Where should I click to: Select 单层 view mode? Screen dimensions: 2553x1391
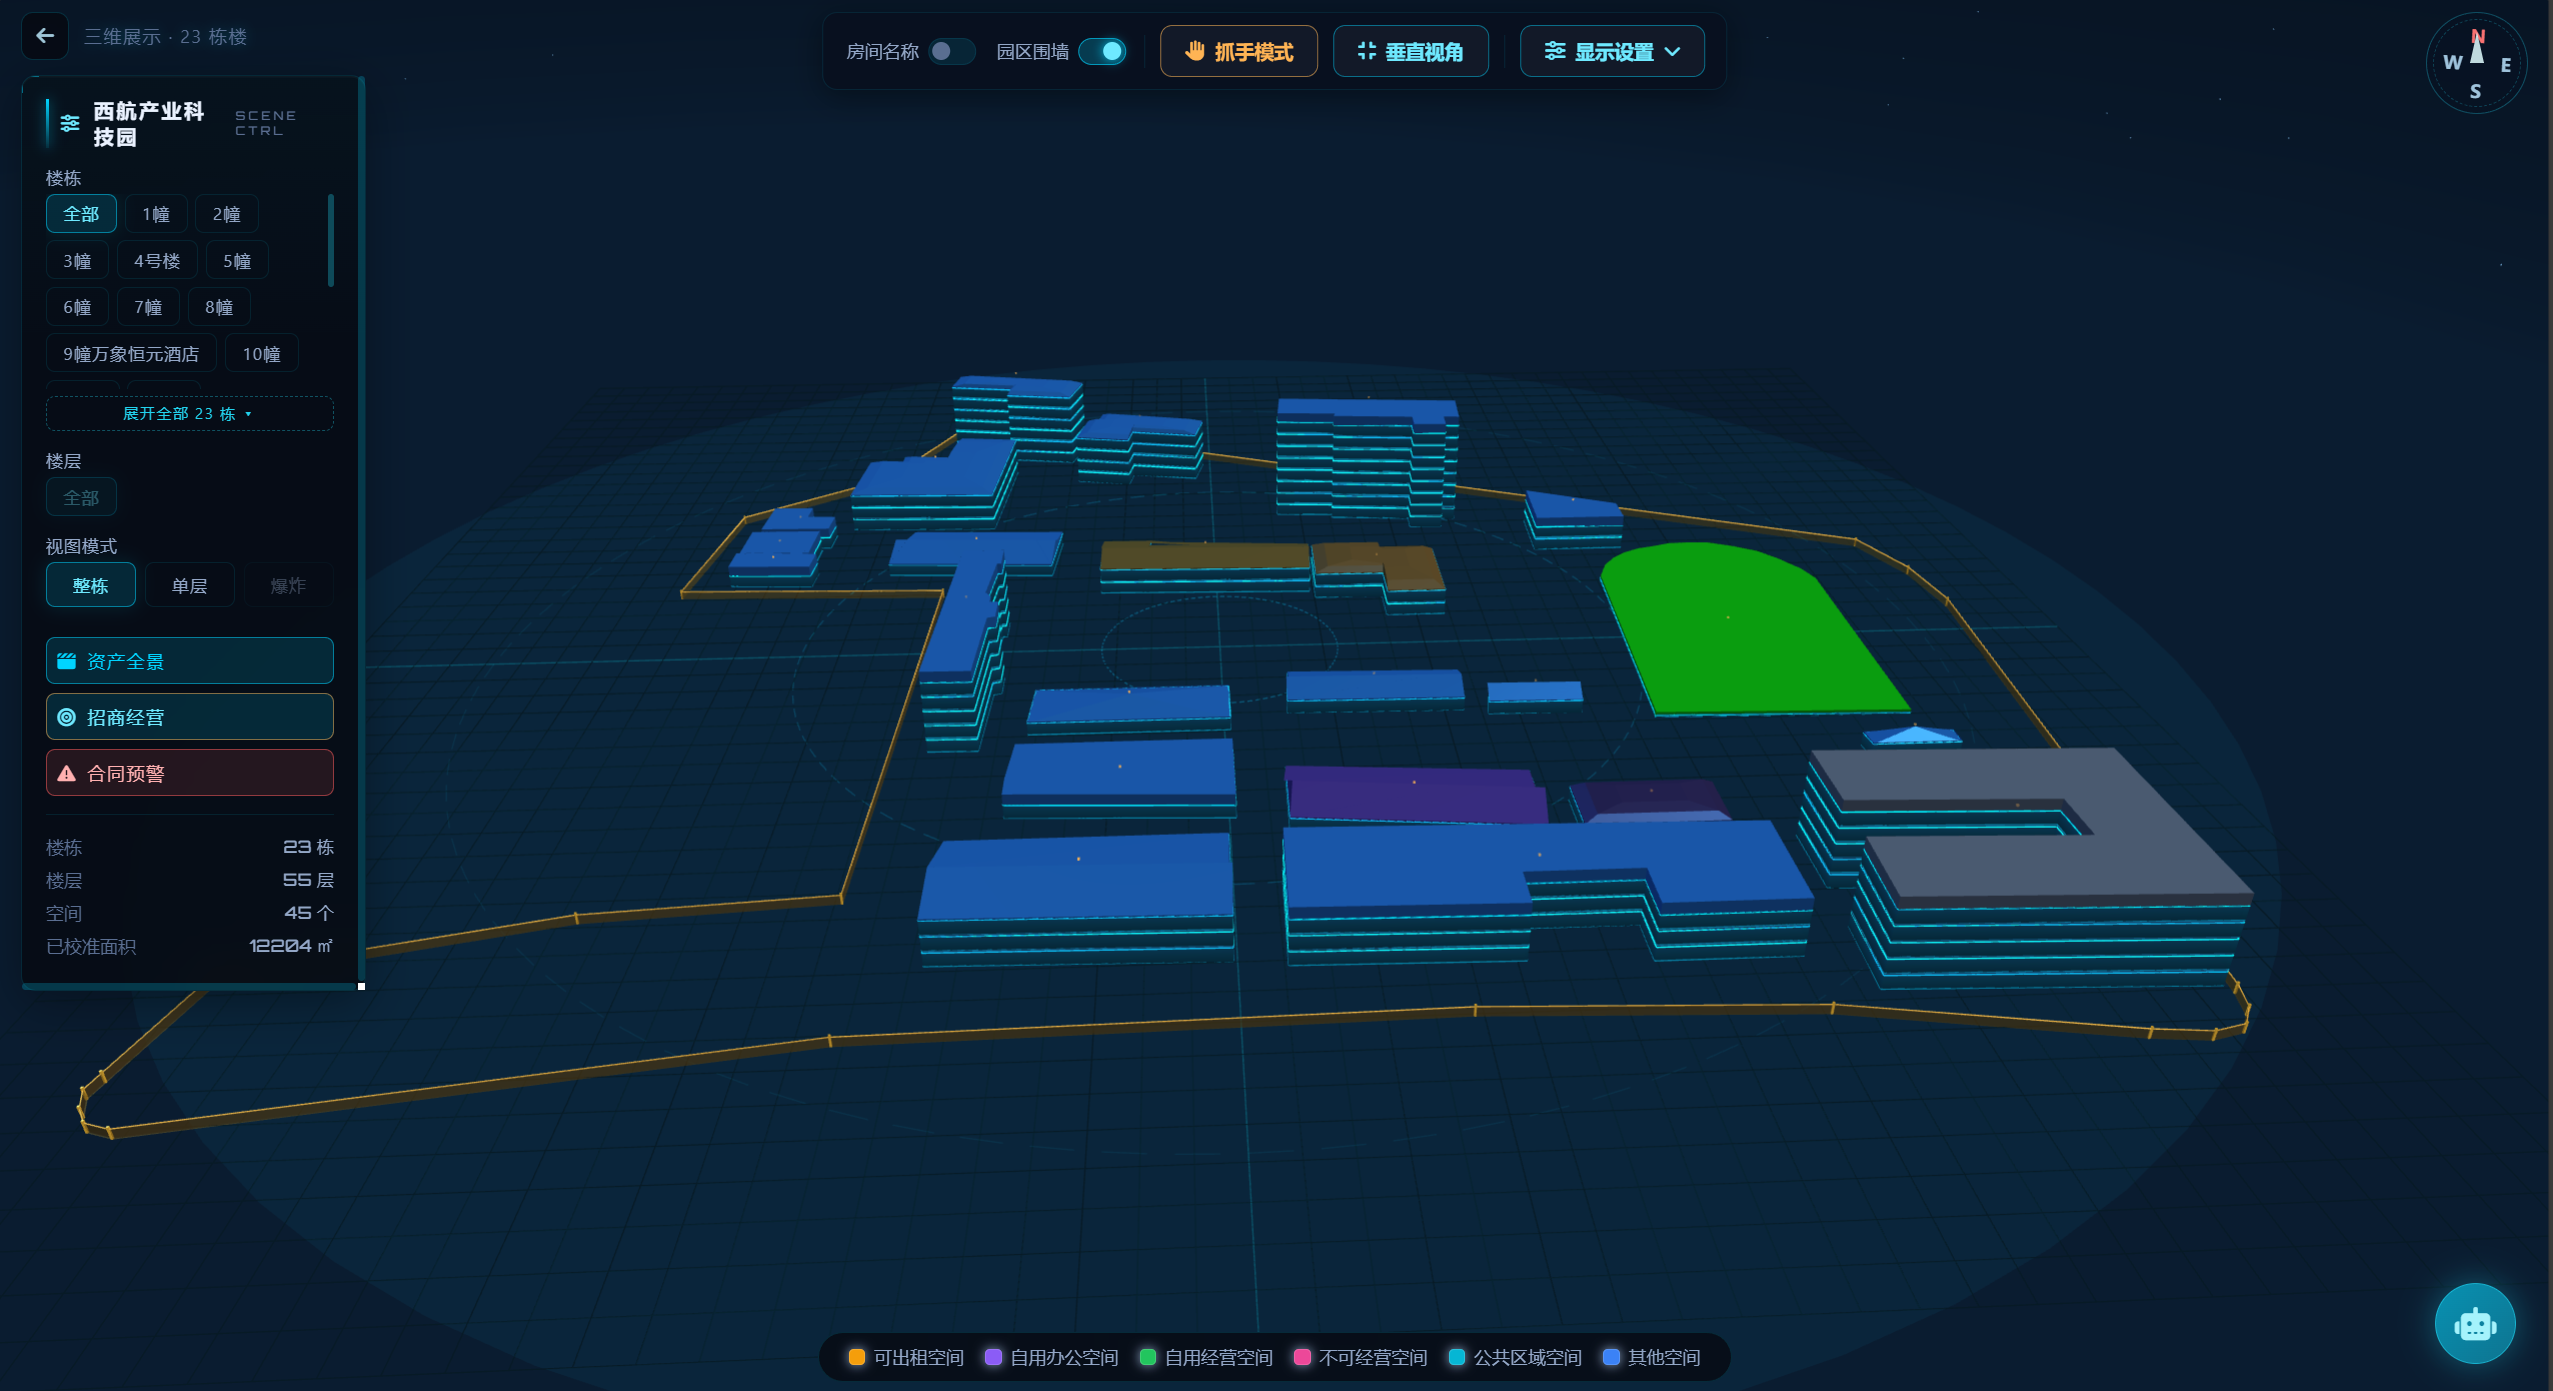(x=189, y=585)
